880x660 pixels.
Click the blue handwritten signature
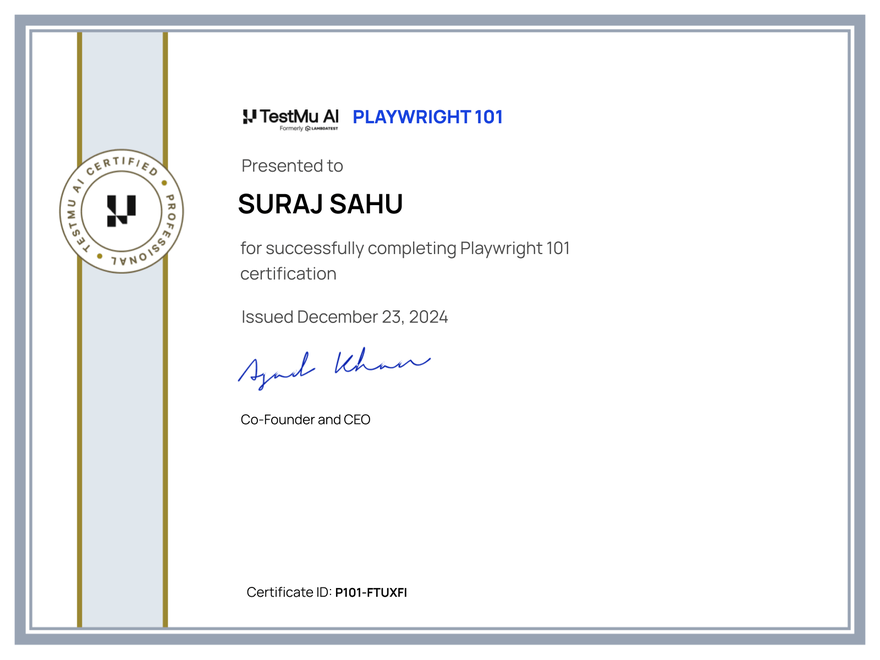pyautogui.click(x=334, y=368)
